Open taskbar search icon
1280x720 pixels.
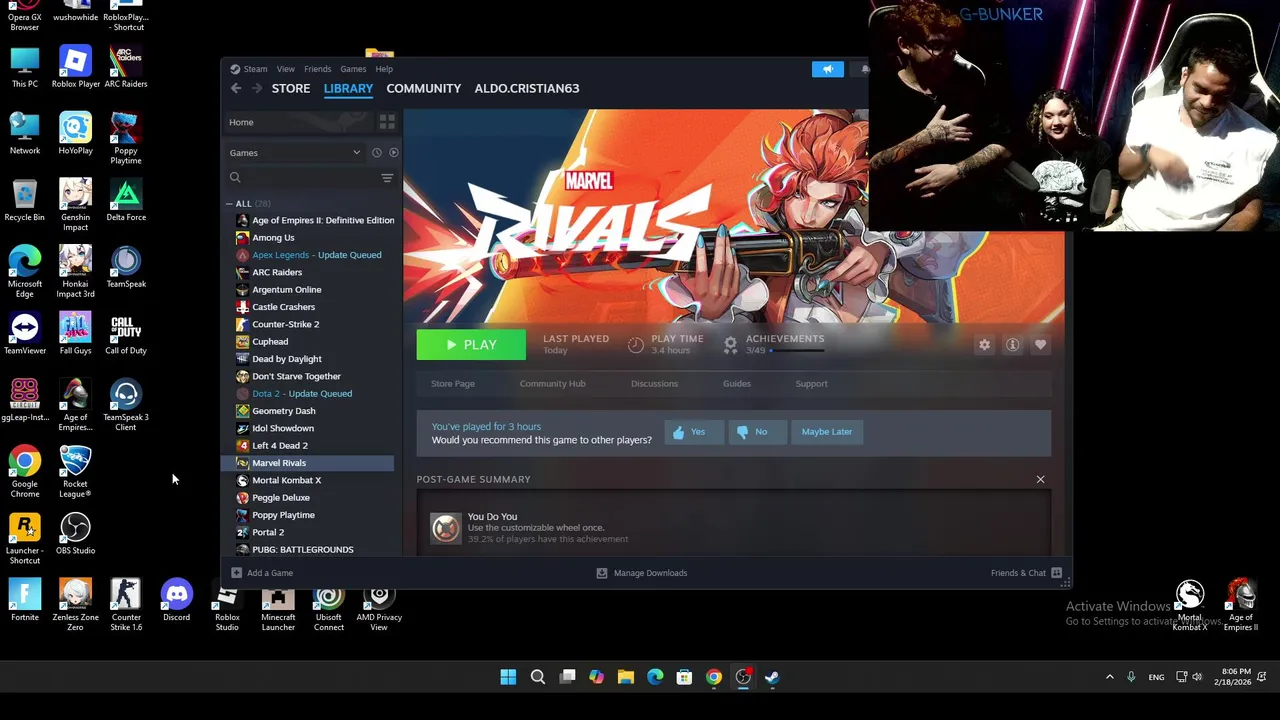pos(538,677)
